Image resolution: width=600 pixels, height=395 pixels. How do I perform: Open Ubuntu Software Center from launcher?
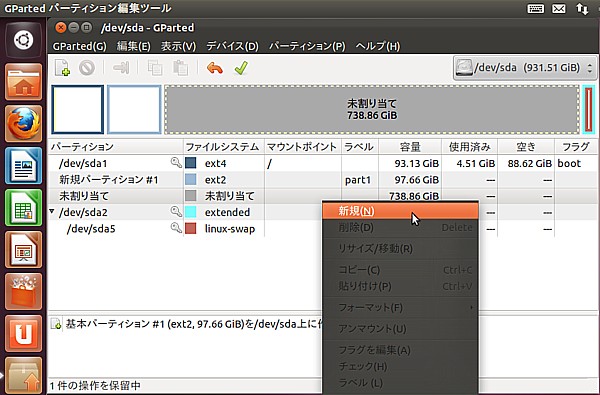click(24, 292)
